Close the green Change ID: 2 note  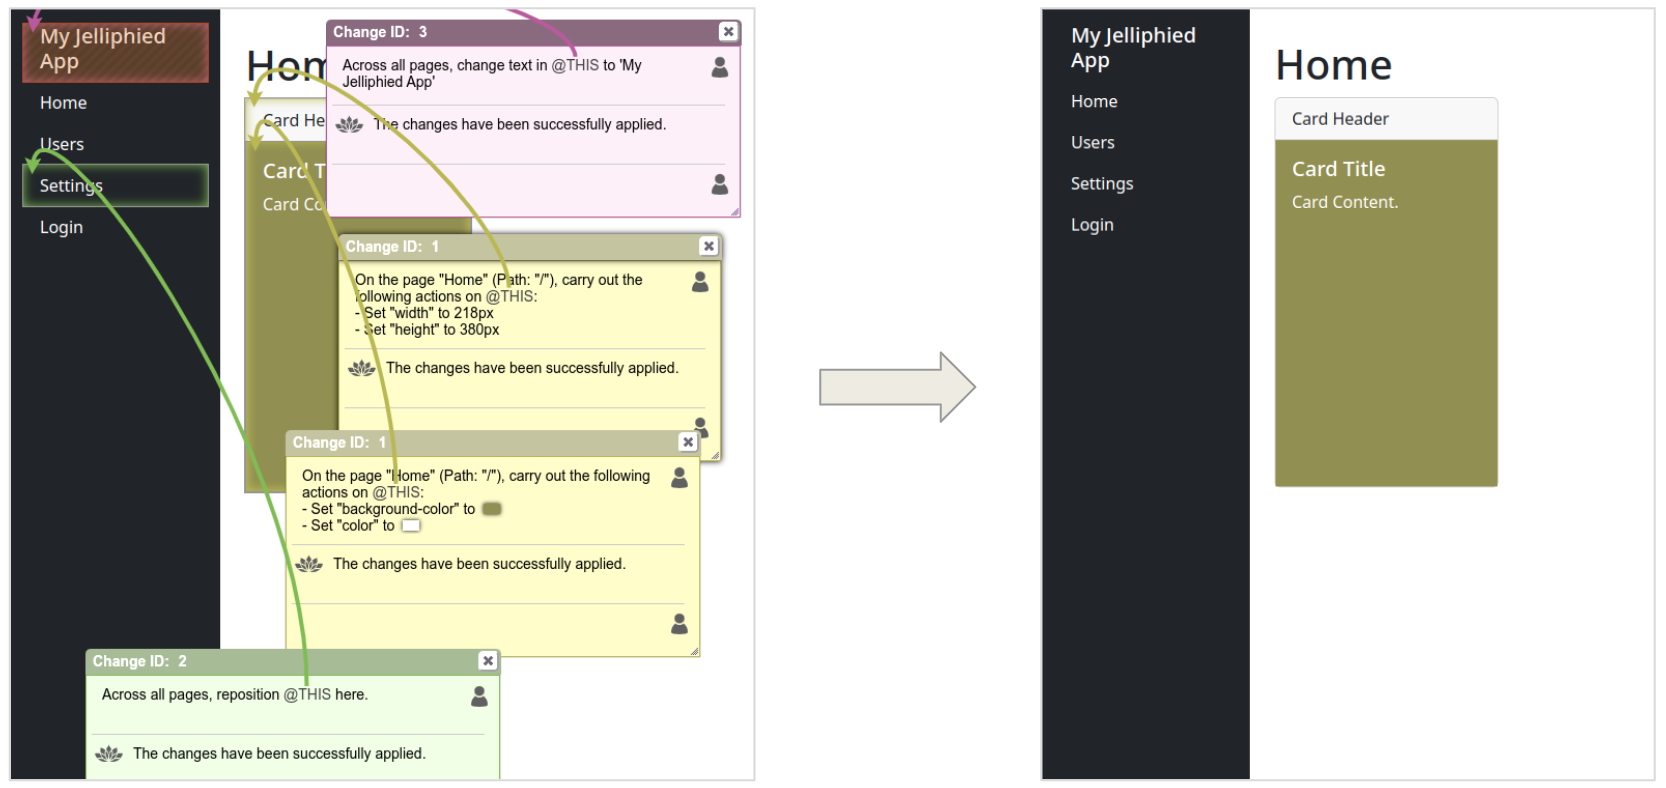(487, 661)
